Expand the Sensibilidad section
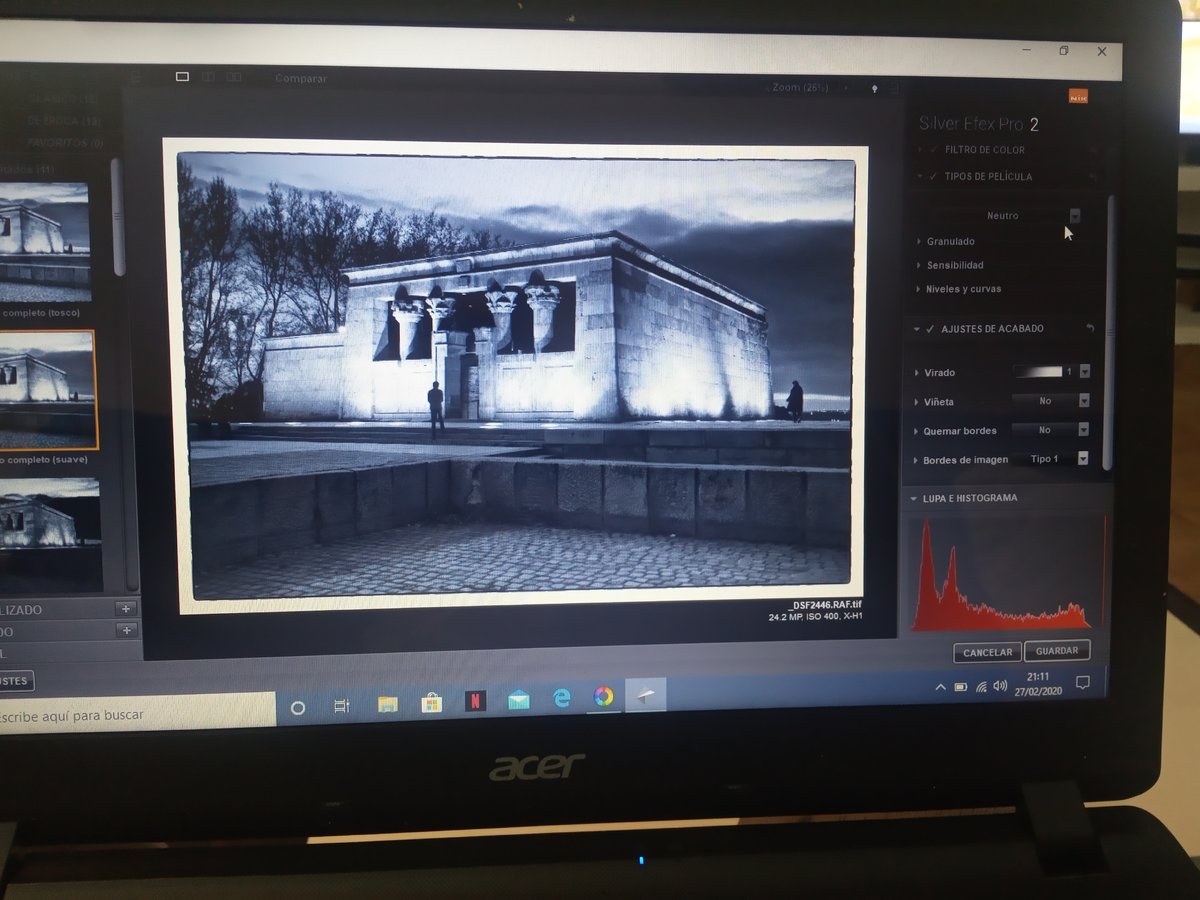The width and height of the screenshot is (1200, 900). click(x=919, y=265)
